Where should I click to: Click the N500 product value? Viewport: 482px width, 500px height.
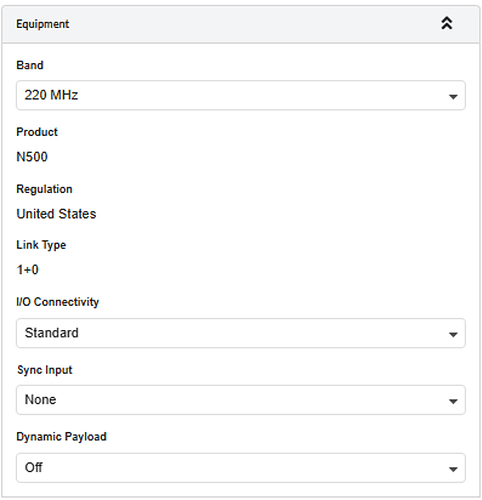coord(32,157)
